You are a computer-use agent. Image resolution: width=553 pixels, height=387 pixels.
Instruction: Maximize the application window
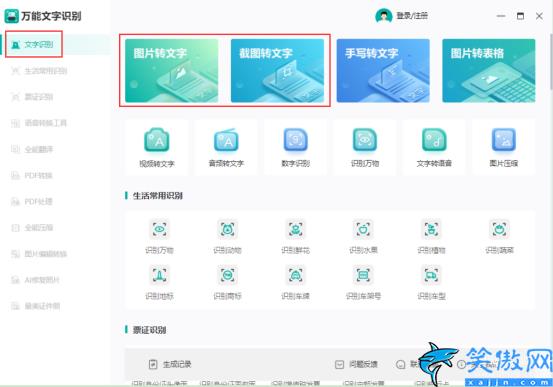click(520, 16)
